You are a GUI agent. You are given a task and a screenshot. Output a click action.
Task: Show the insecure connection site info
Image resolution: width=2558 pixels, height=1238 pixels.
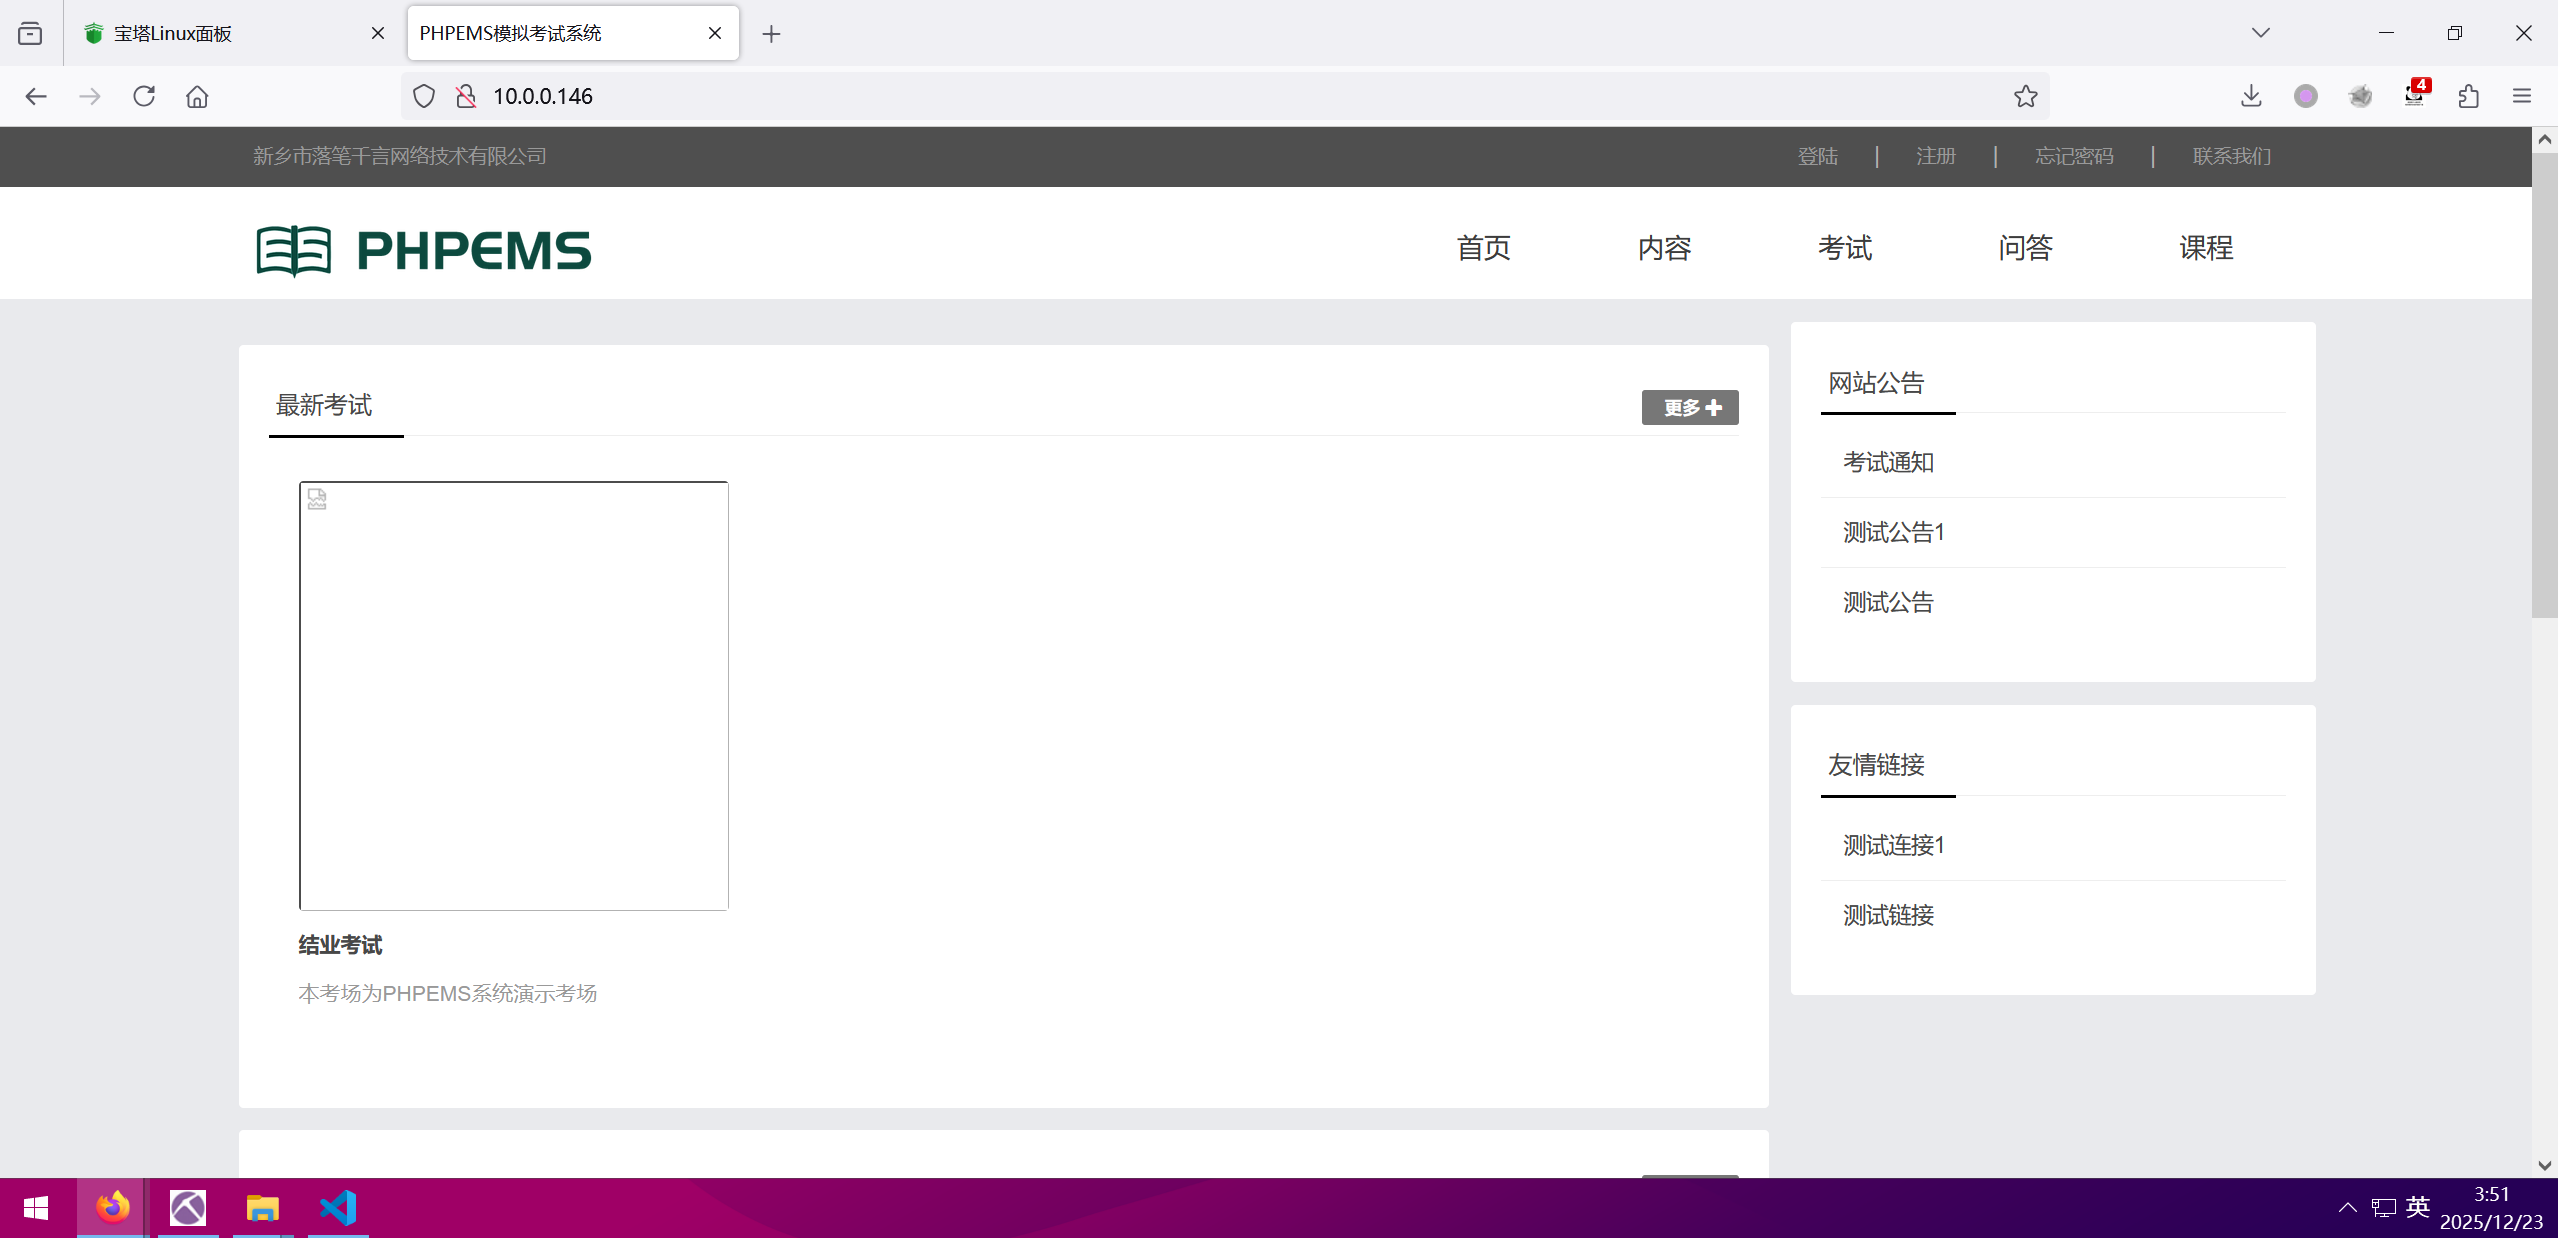[466, 96]
